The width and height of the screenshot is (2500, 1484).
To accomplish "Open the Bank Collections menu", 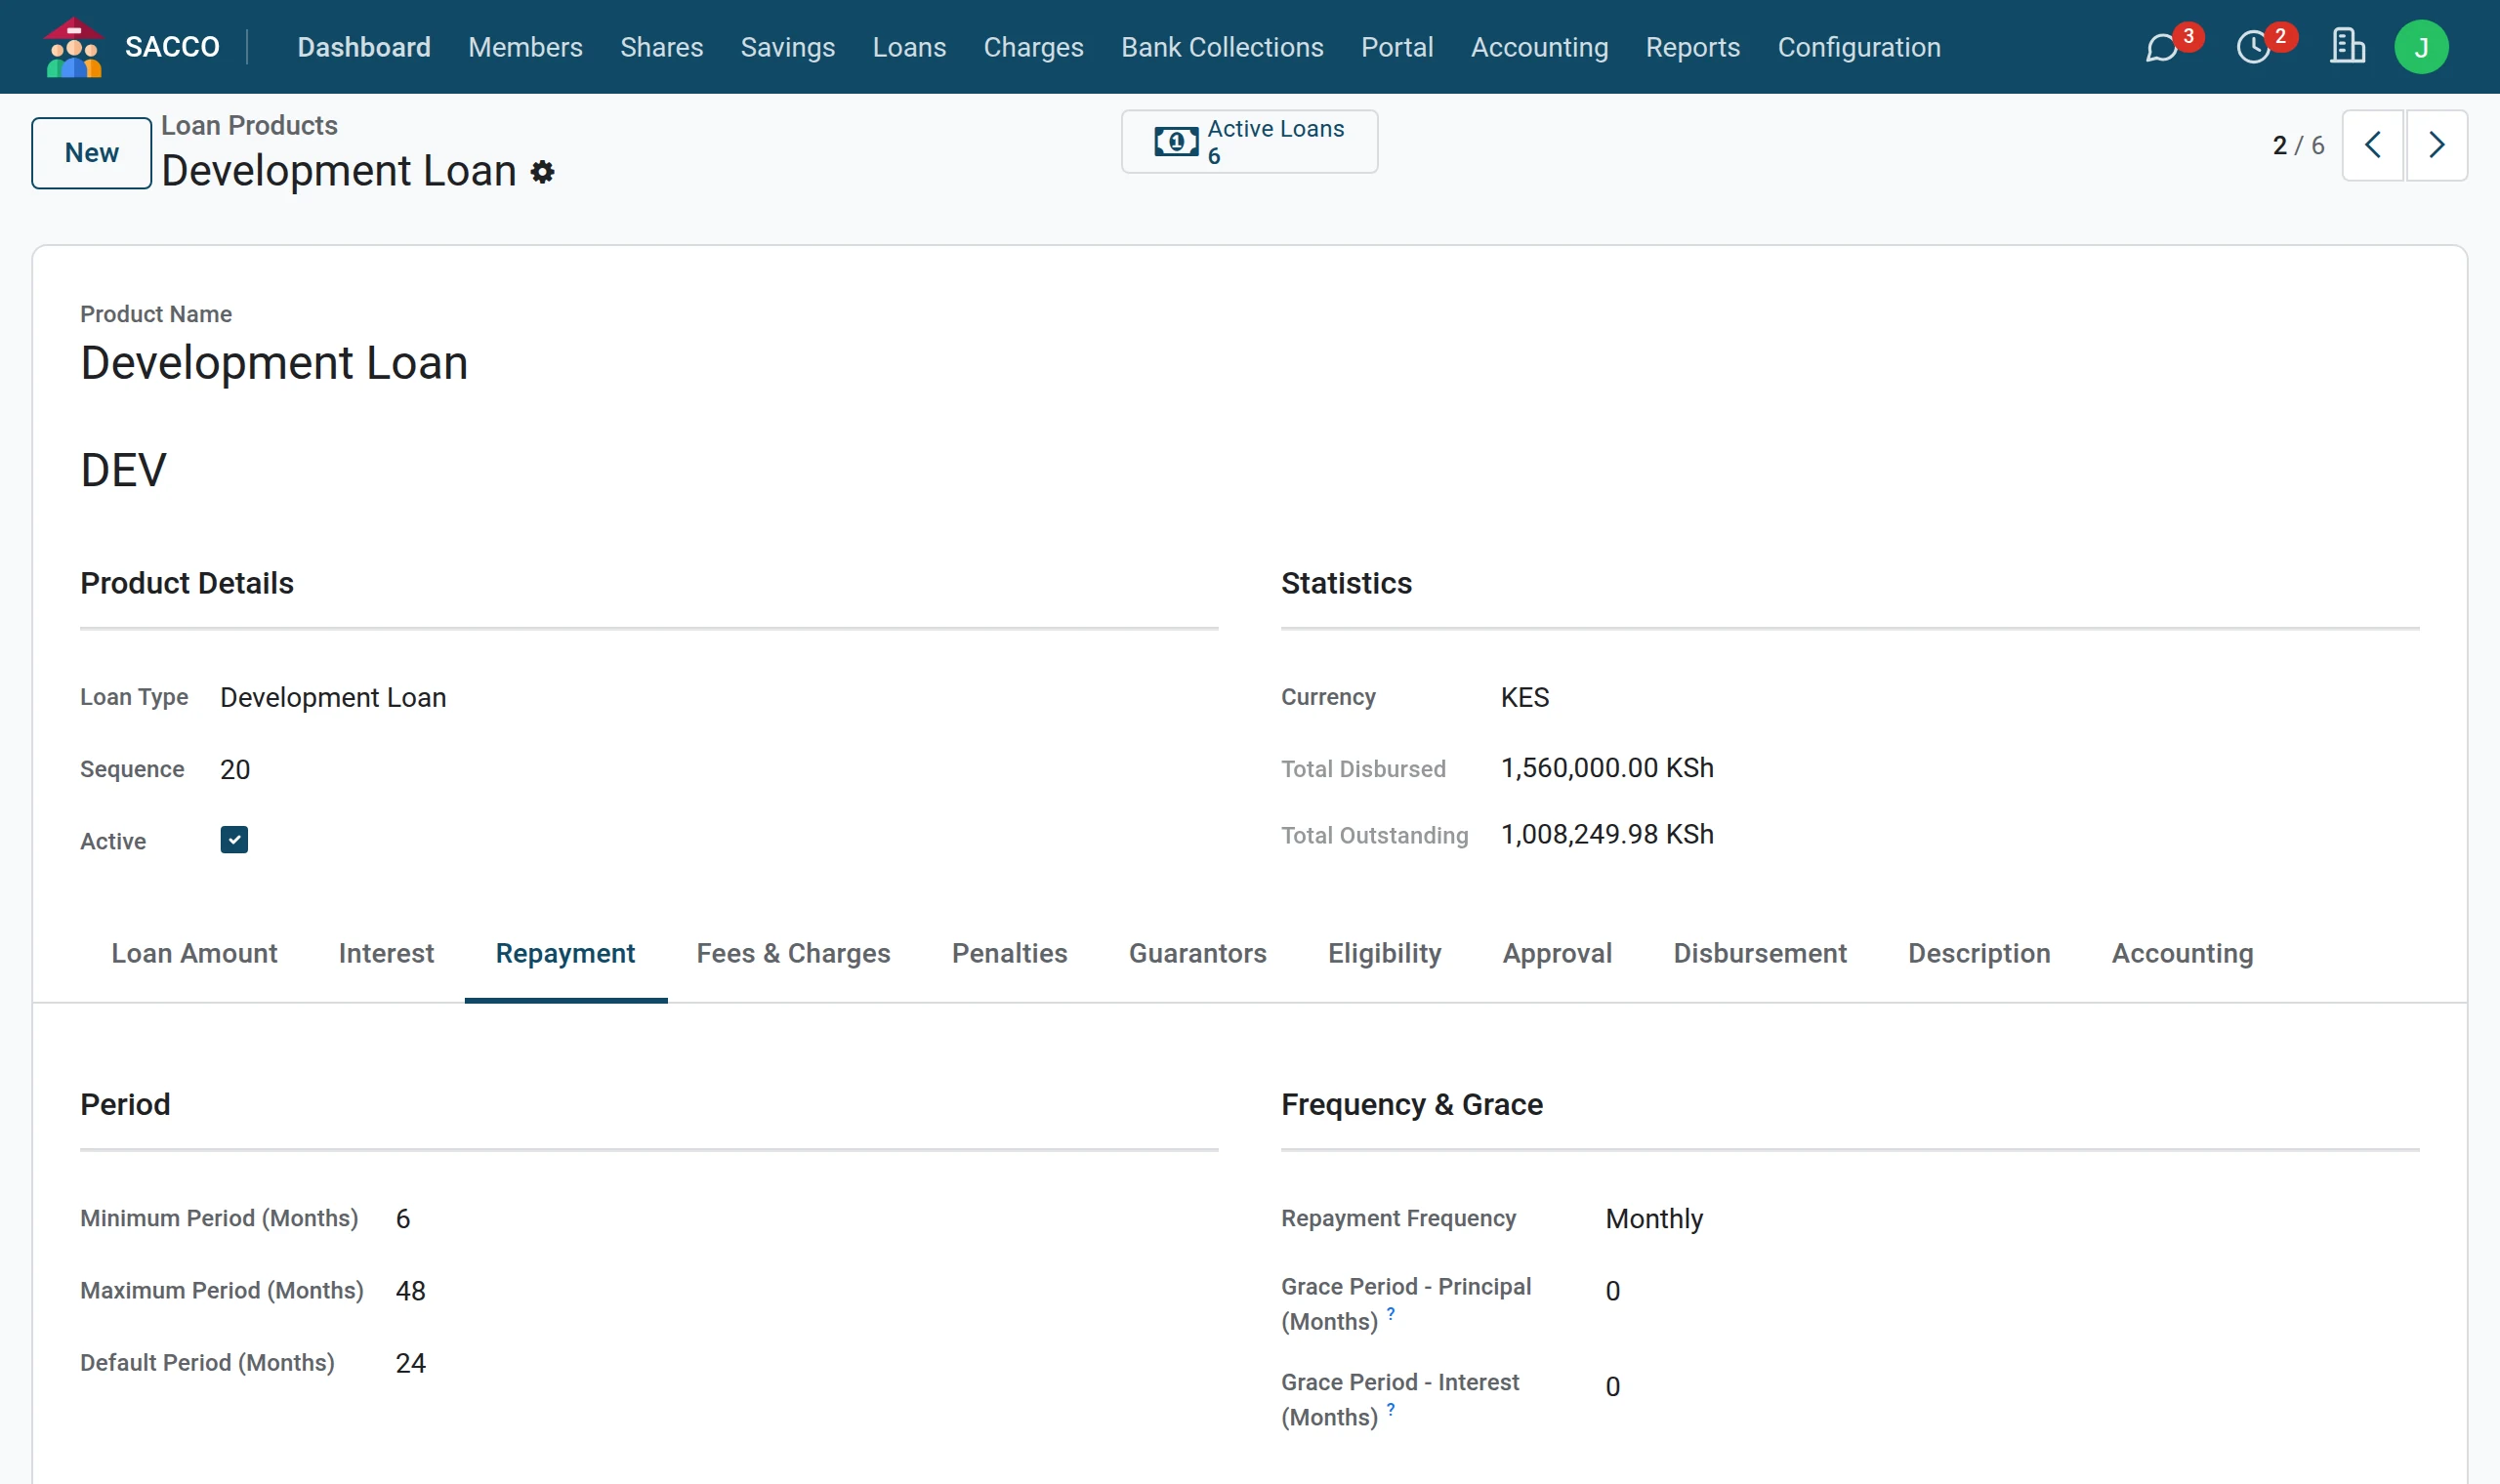I will coord(1222,47).
